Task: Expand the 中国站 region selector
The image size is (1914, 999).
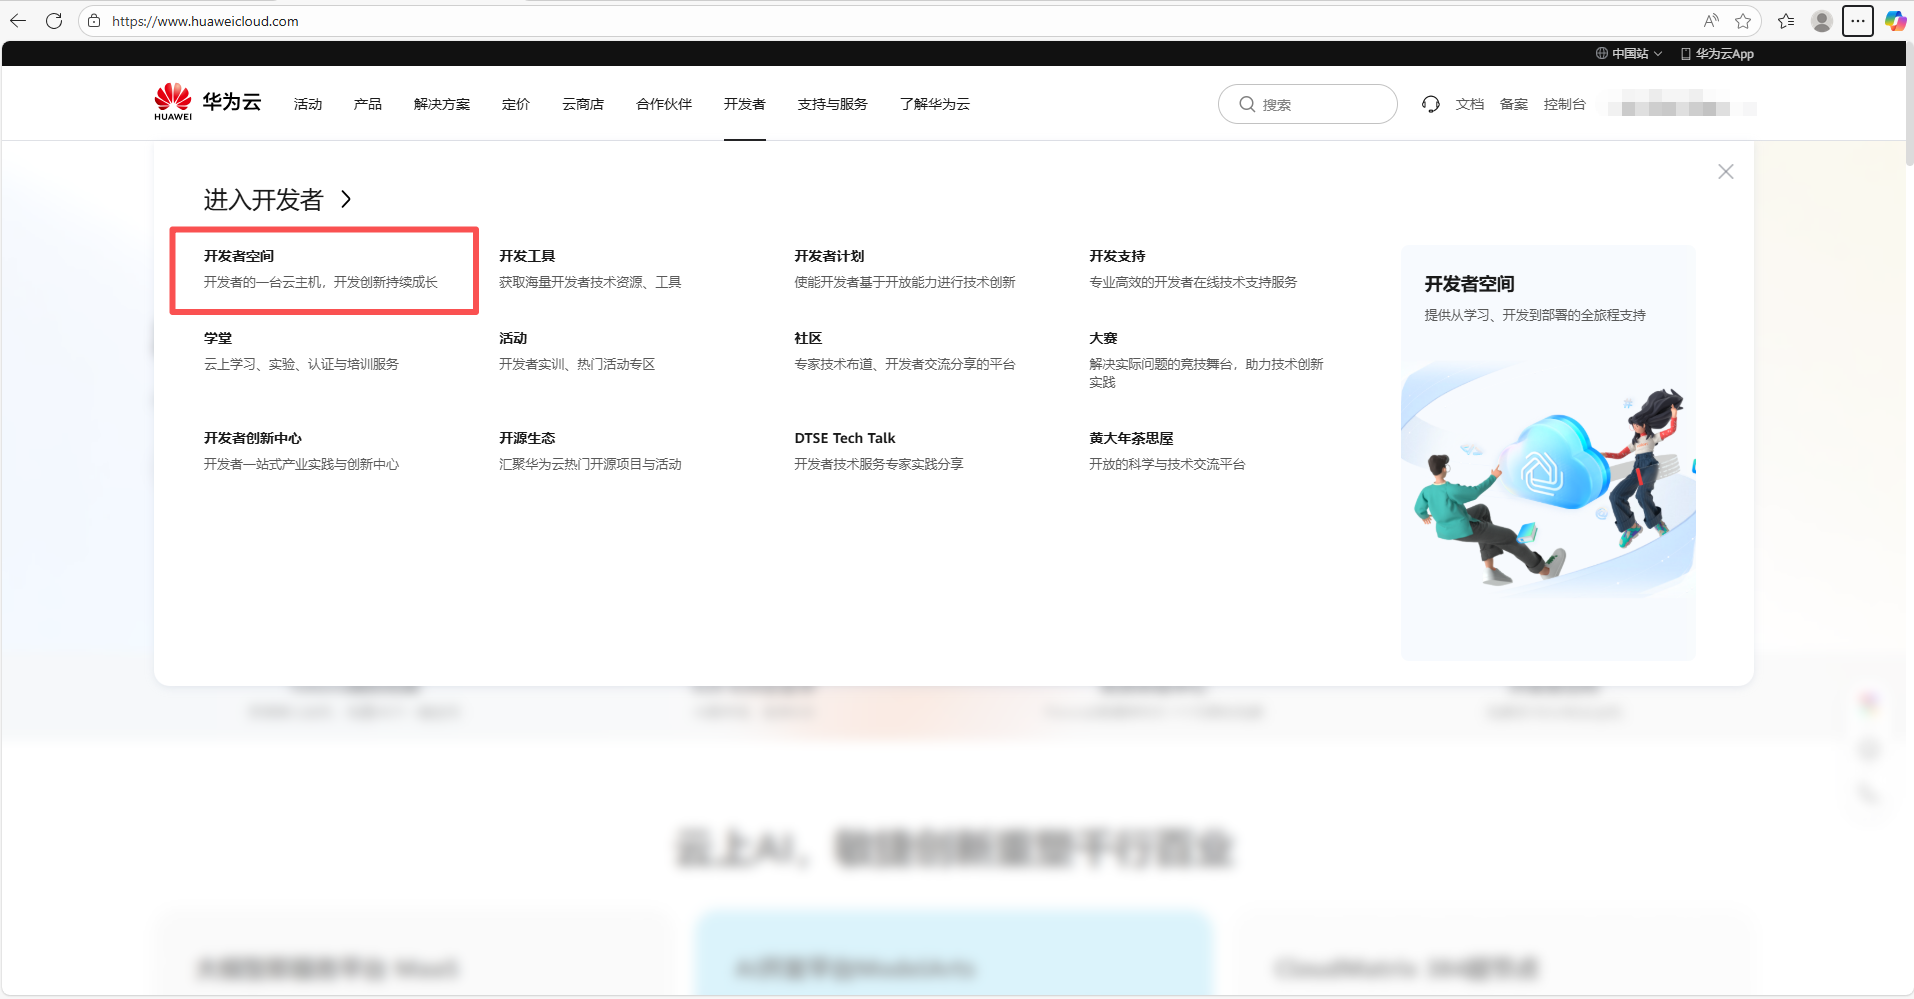Action: click(1629, 54)
